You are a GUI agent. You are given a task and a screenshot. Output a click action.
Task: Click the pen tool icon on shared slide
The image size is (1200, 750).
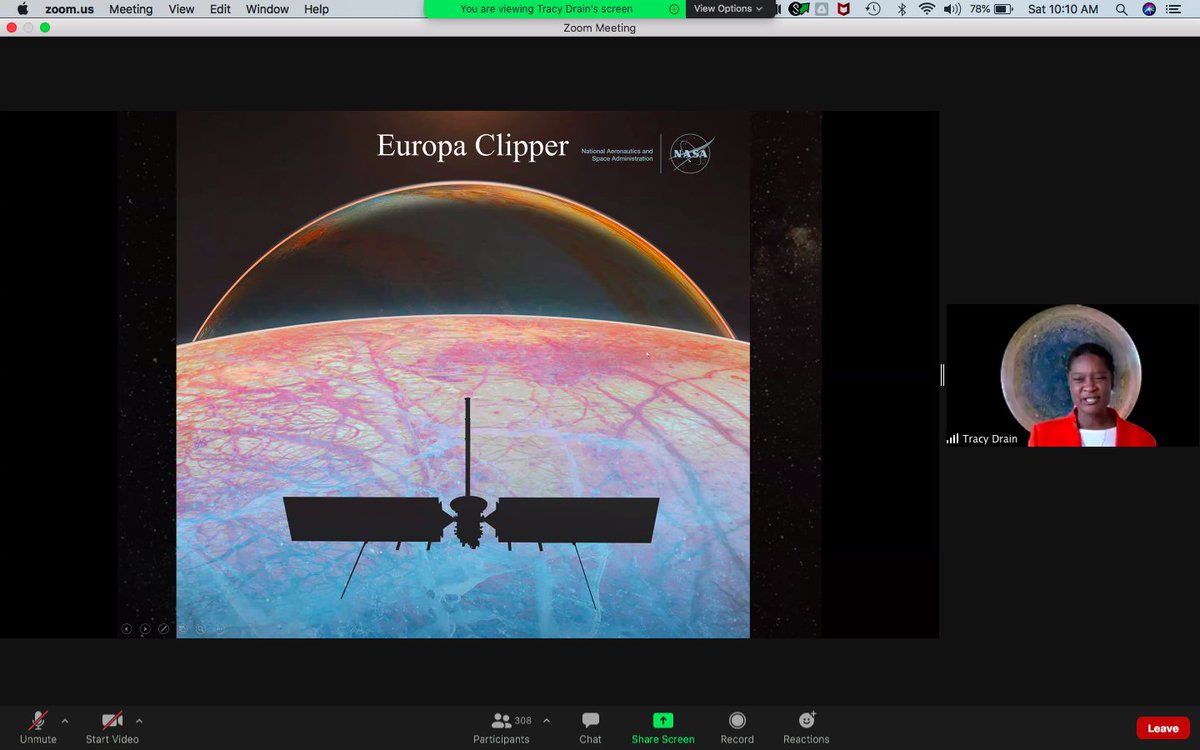point(164,629)
